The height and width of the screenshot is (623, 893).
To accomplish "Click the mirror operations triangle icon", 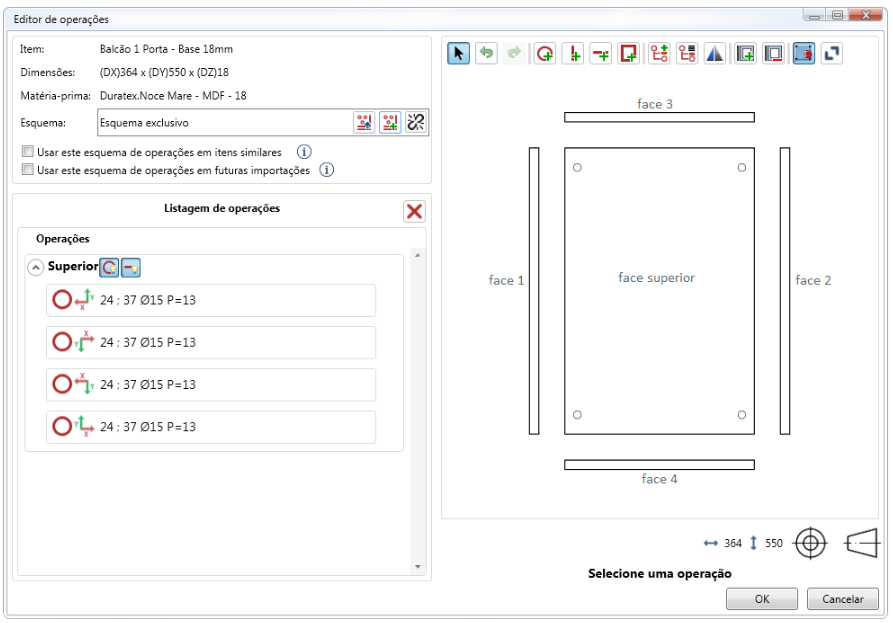I will coord(714,54).
